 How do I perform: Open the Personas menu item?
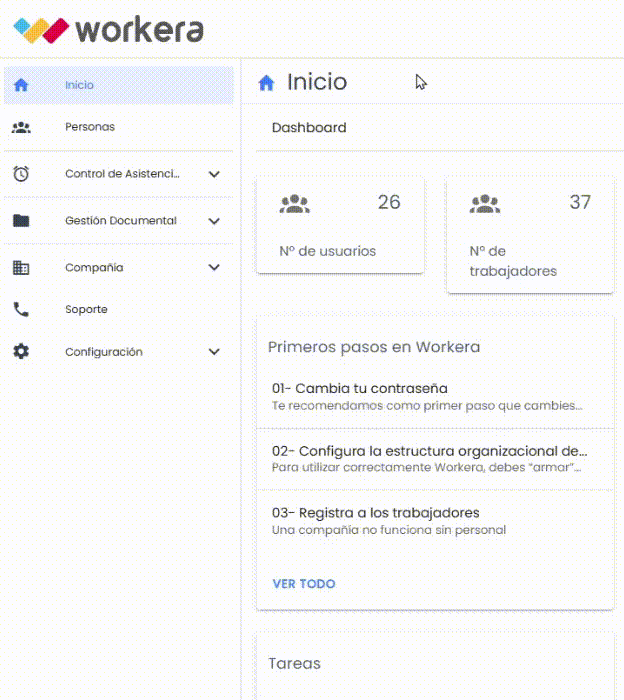90,127
